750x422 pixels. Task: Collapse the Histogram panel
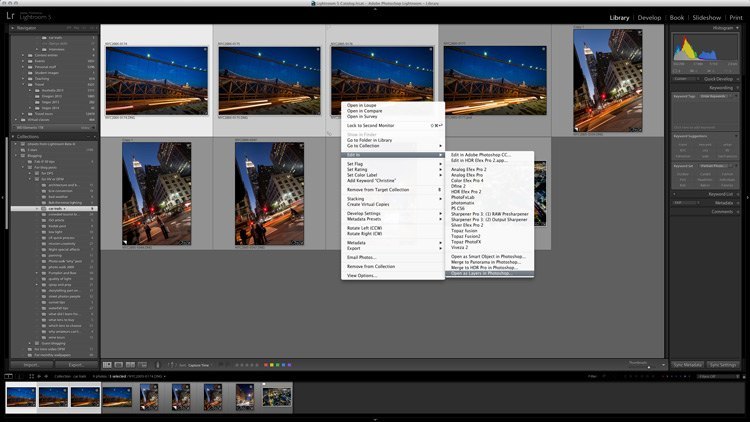(x=737, y=28)
